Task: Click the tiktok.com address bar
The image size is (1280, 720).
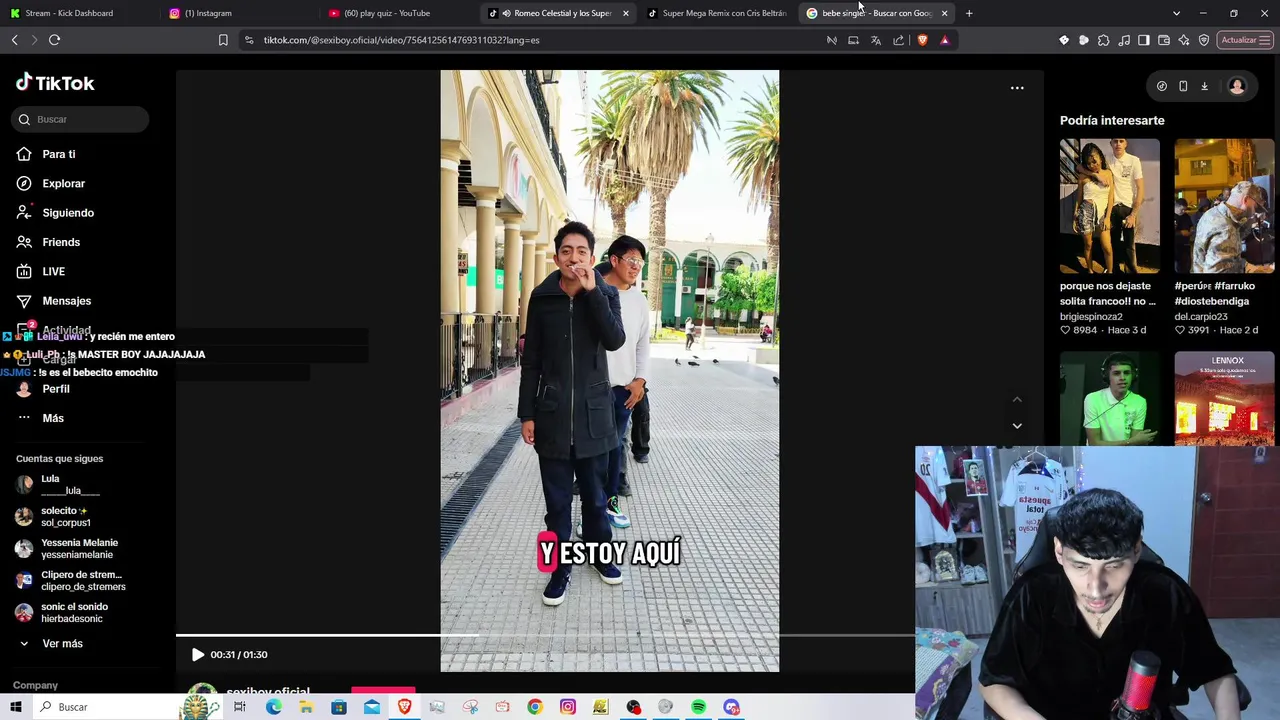Action: [x=530, y=40]
